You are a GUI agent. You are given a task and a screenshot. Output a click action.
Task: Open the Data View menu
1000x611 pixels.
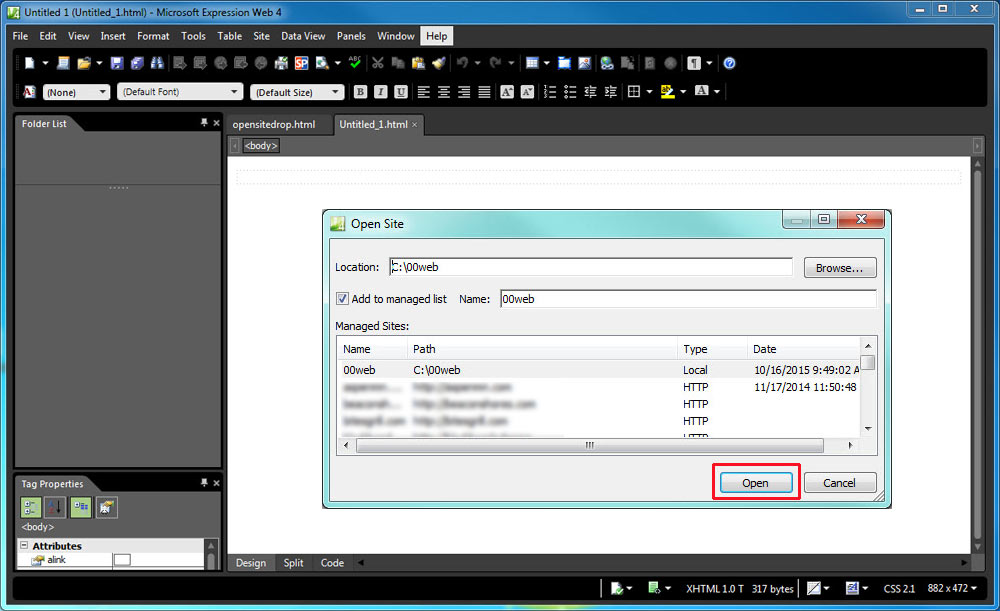coord(303,36)
